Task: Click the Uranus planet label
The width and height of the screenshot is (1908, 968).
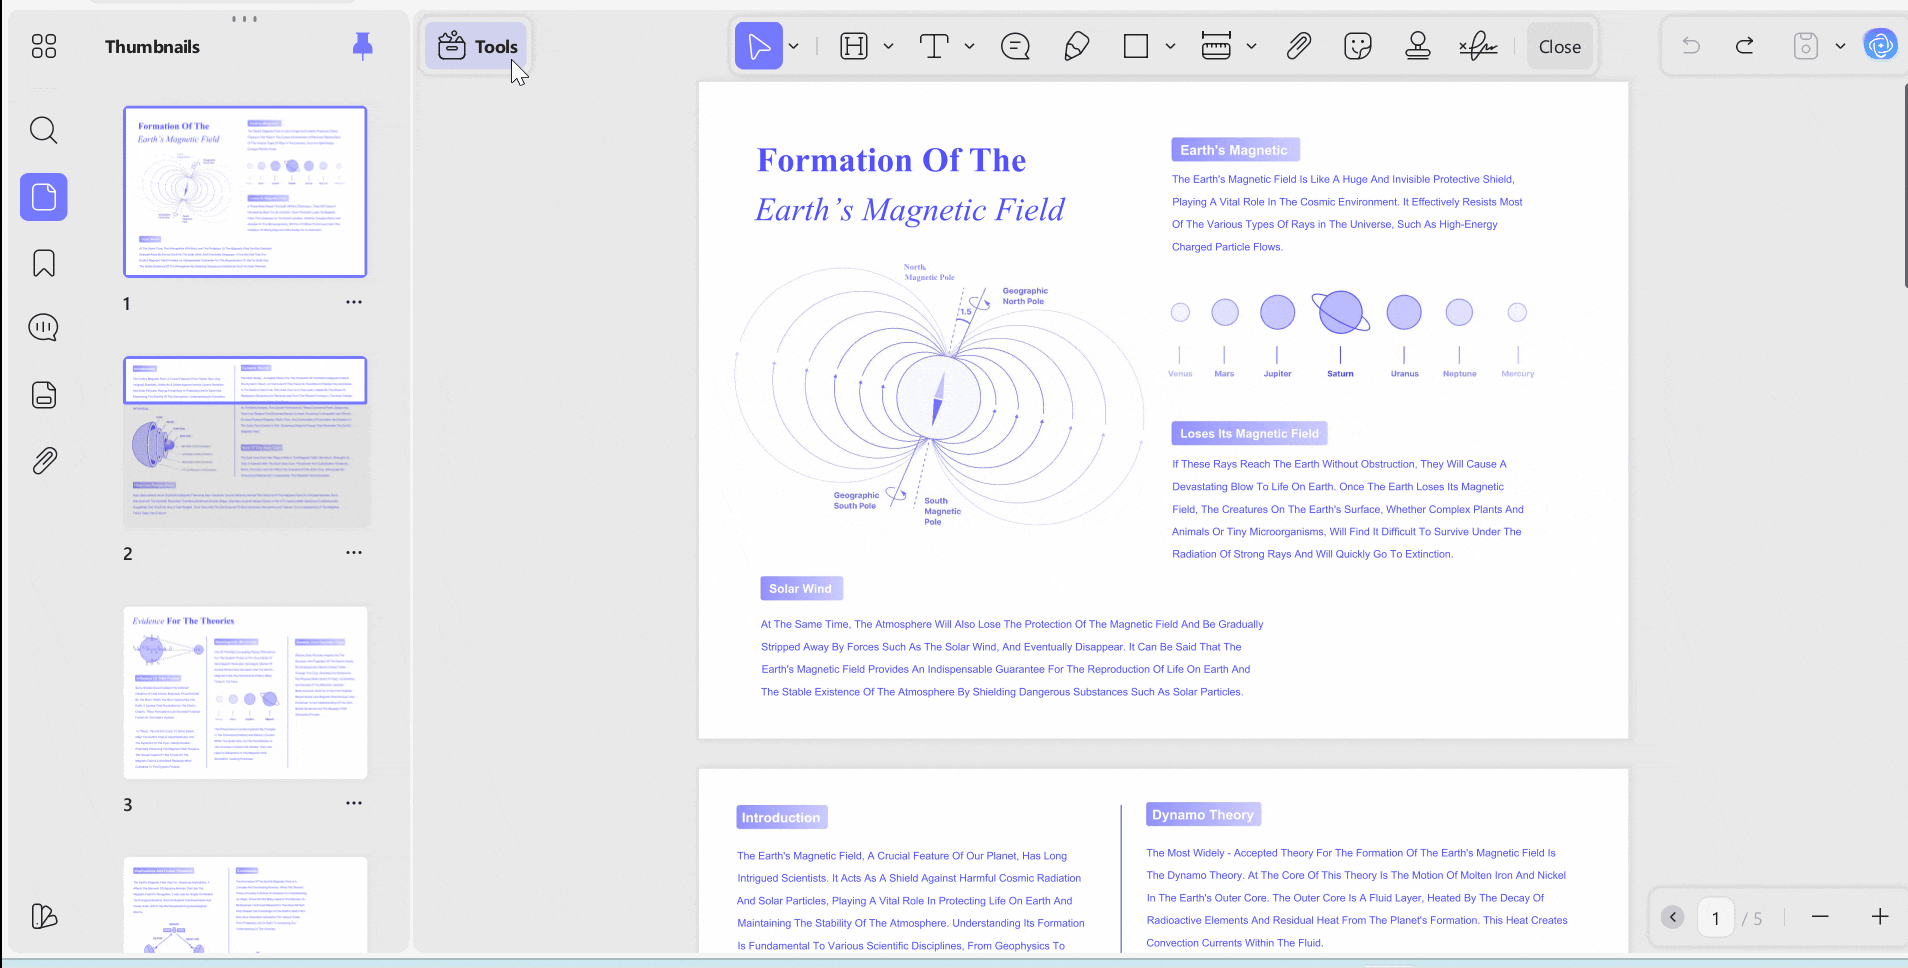Action: [1404, 374]
